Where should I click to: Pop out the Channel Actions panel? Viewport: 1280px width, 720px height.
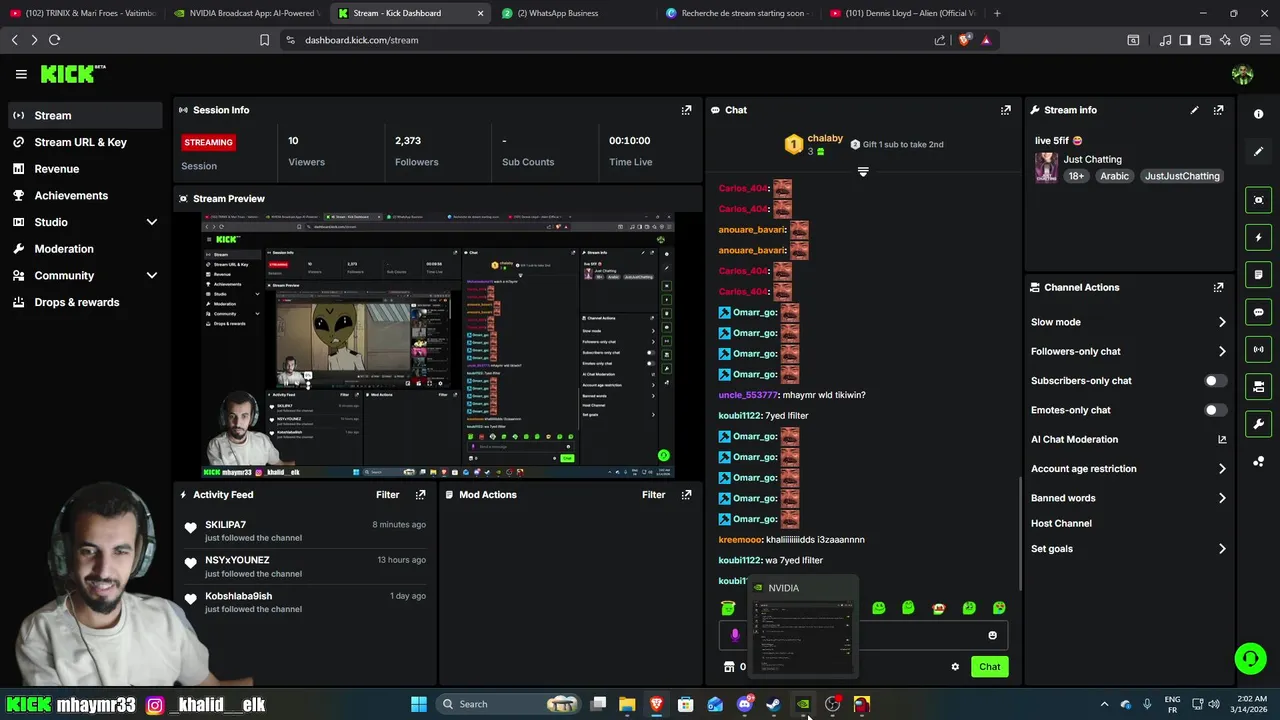1218,287
